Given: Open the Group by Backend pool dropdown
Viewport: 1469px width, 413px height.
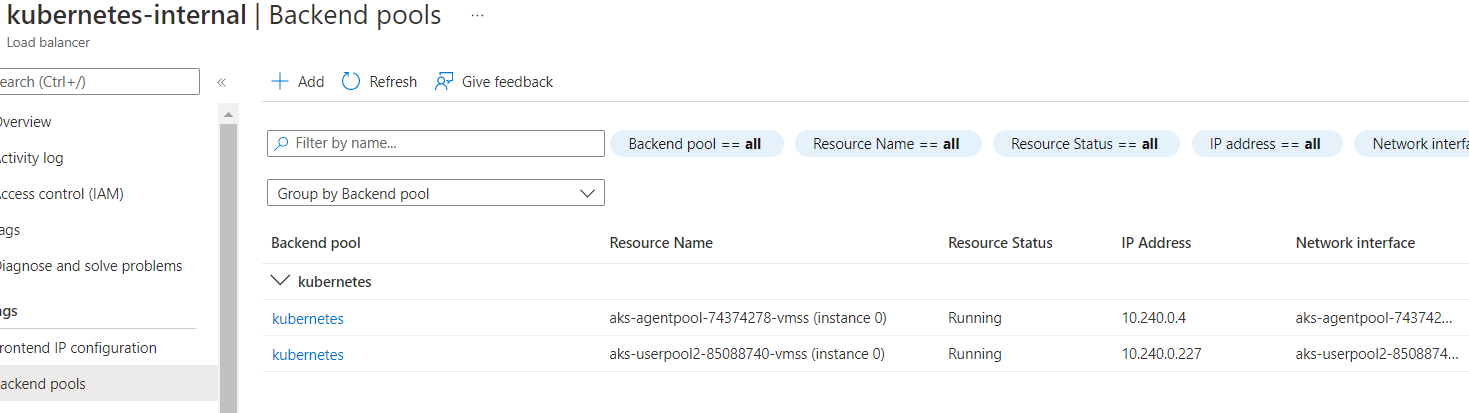Looking at the screenshot, I should pos(436,193).
